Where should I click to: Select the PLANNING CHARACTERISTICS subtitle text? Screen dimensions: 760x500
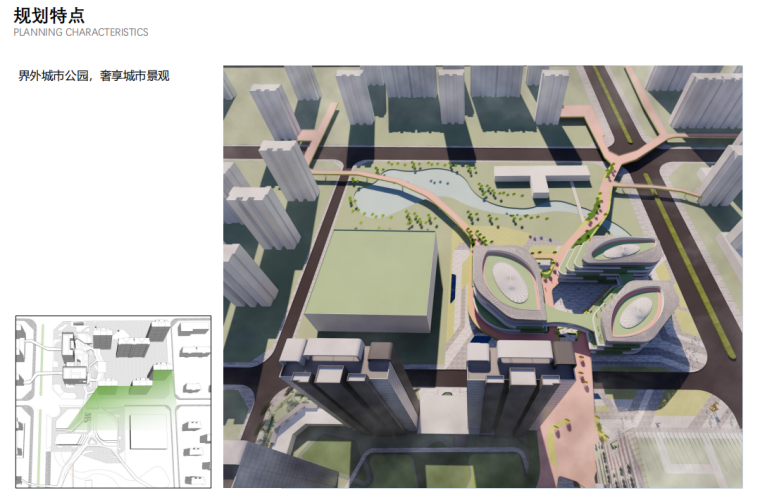pos(81,32)
